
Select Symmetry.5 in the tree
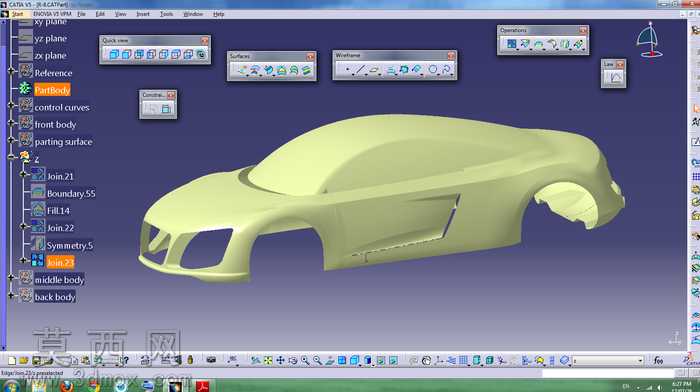point(70,246)
